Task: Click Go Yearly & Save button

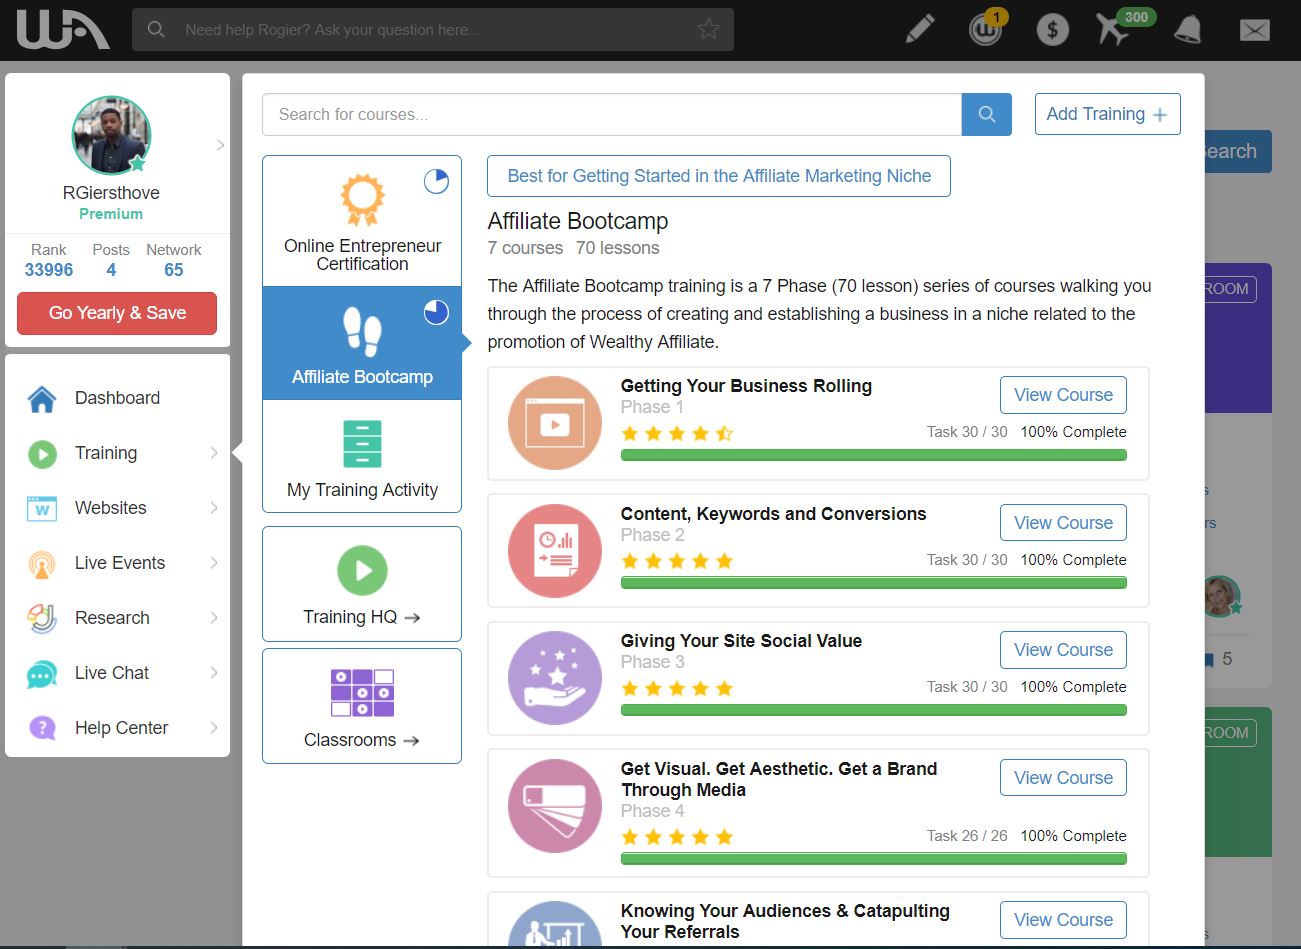Action: pos(117,313)
